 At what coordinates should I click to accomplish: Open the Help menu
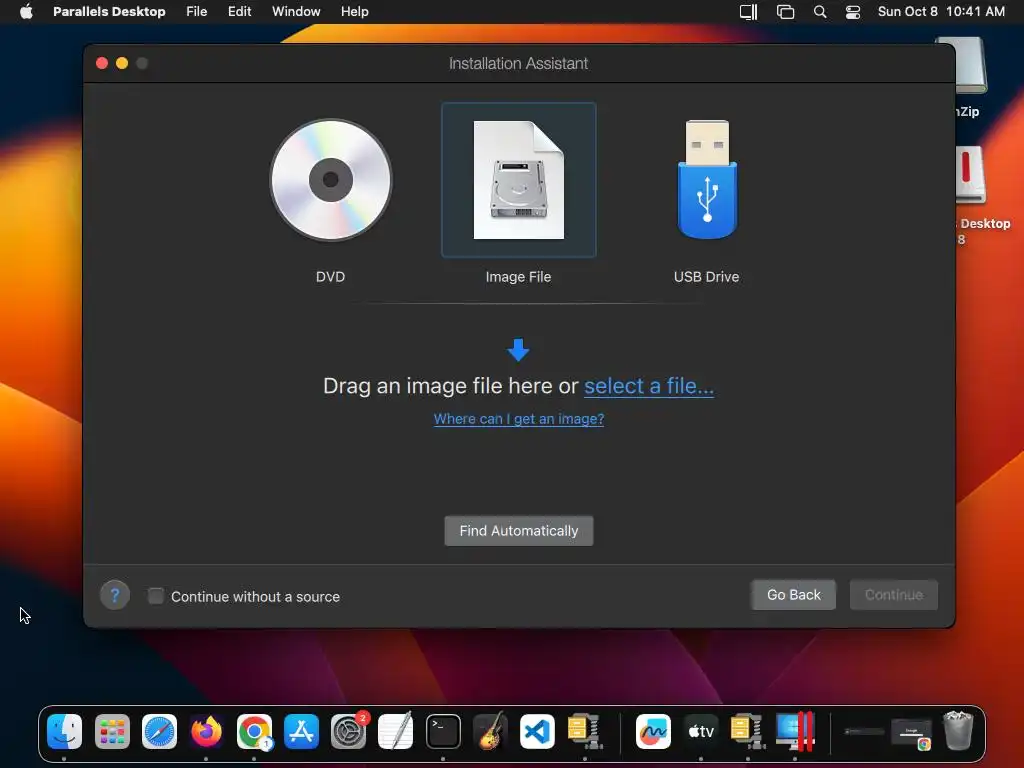click(355, 12)
